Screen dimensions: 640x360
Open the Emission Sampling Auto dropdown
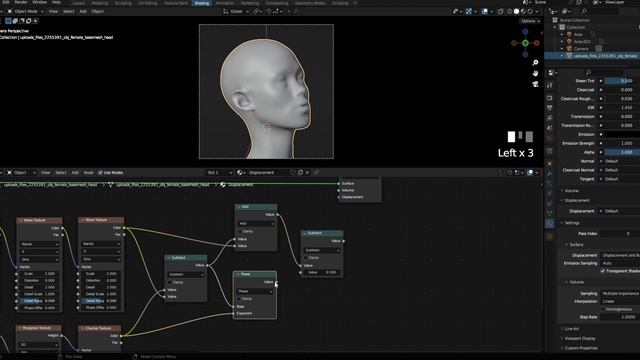click(x=620, y=263)
